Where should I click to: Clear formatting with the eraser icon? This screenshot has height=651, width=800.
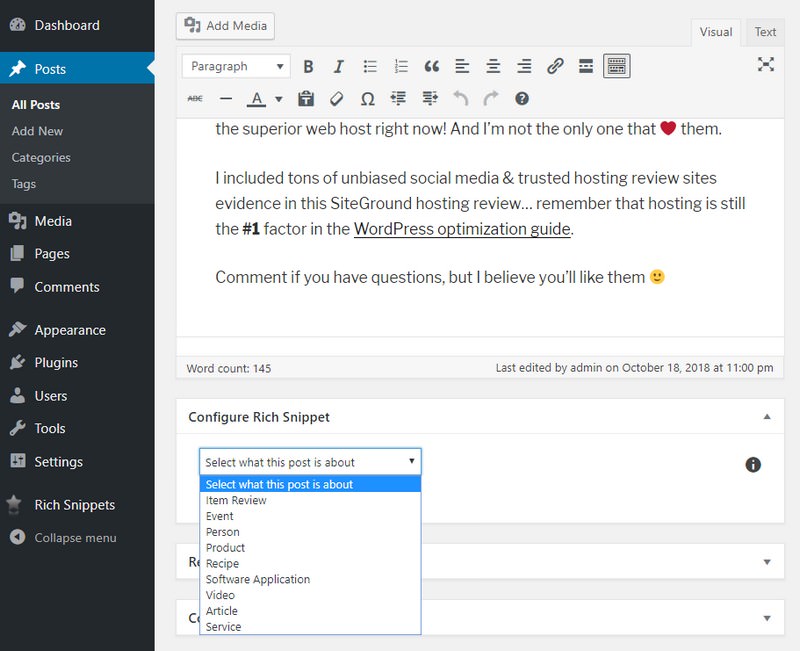click(337, 98)
